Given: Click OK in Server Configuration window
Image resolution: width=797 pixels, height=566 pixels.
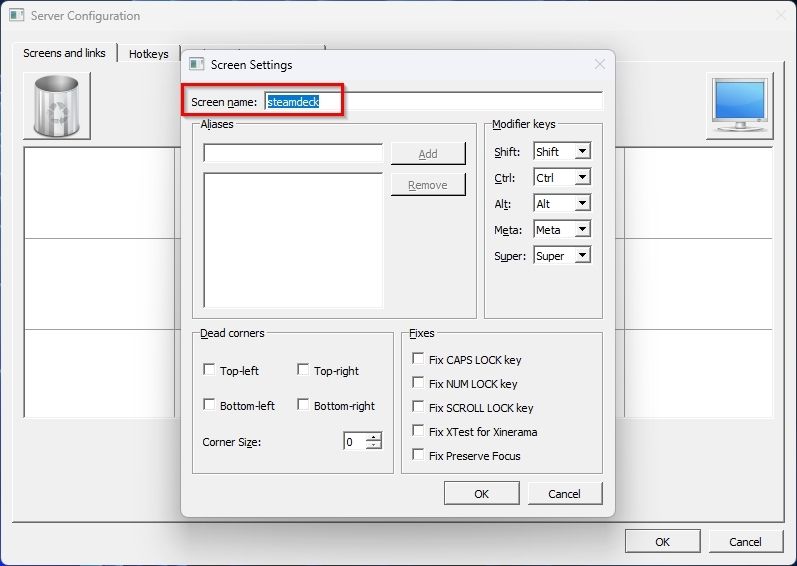Looking at the screenshot, I should click(662, 542).
